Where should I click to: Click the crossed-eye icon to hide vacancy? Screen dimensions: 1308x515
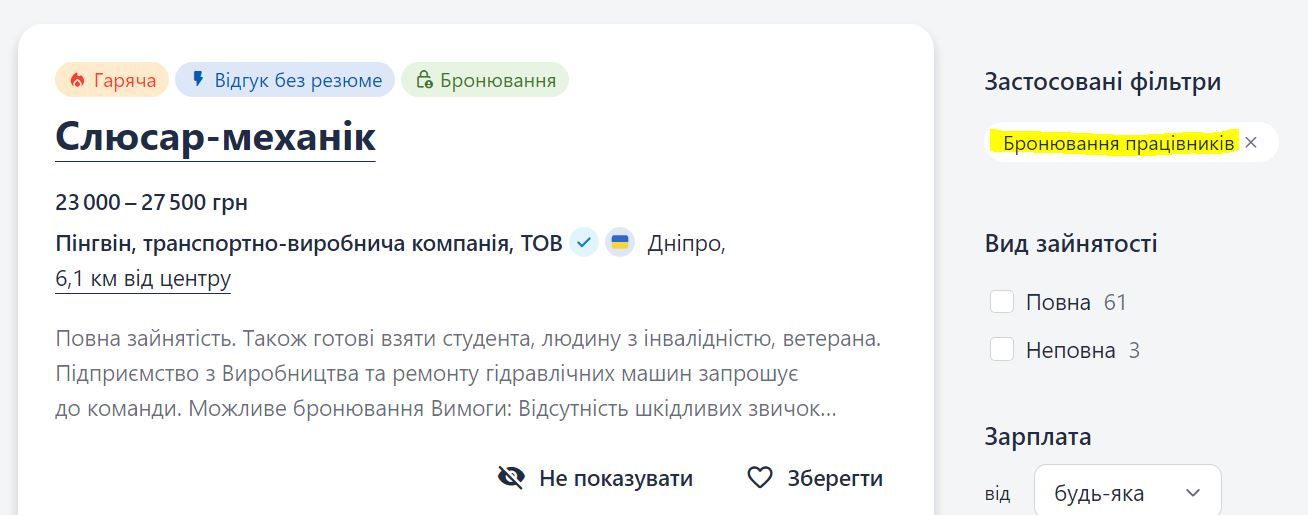point(511,478)
